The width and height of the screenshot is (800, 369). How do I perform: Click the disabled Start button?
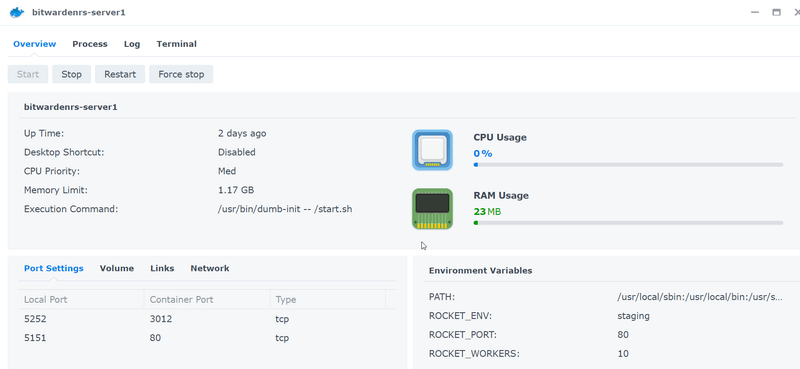tap(28, 74)
